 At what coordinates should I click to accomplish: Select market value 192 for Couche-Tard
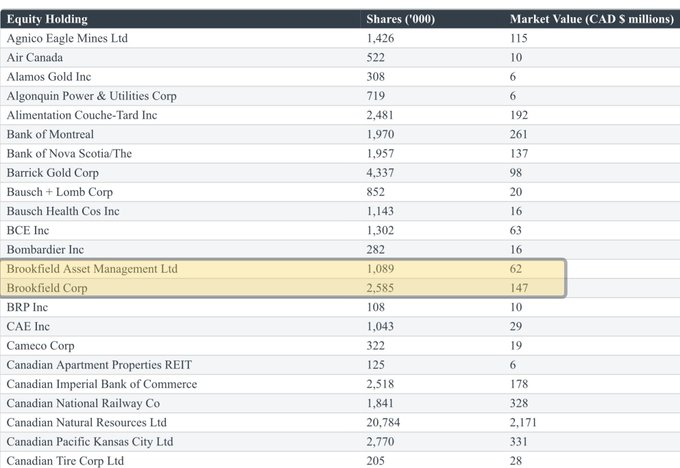519,115
